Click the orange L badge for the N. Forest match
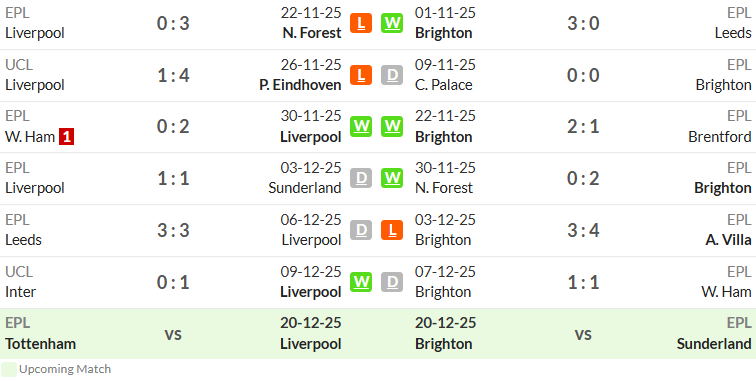 361,23
